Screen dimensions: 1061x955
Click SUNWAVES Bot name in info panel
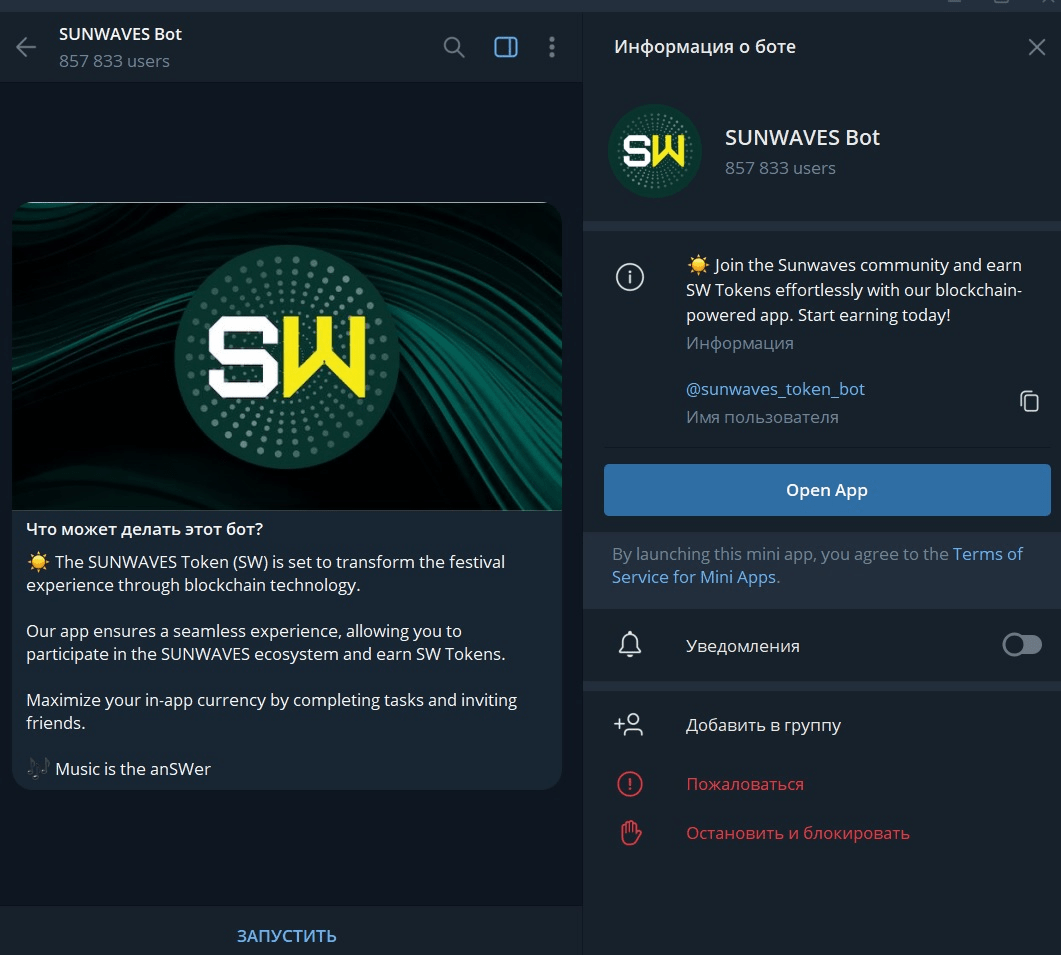(x=802, y=137)
